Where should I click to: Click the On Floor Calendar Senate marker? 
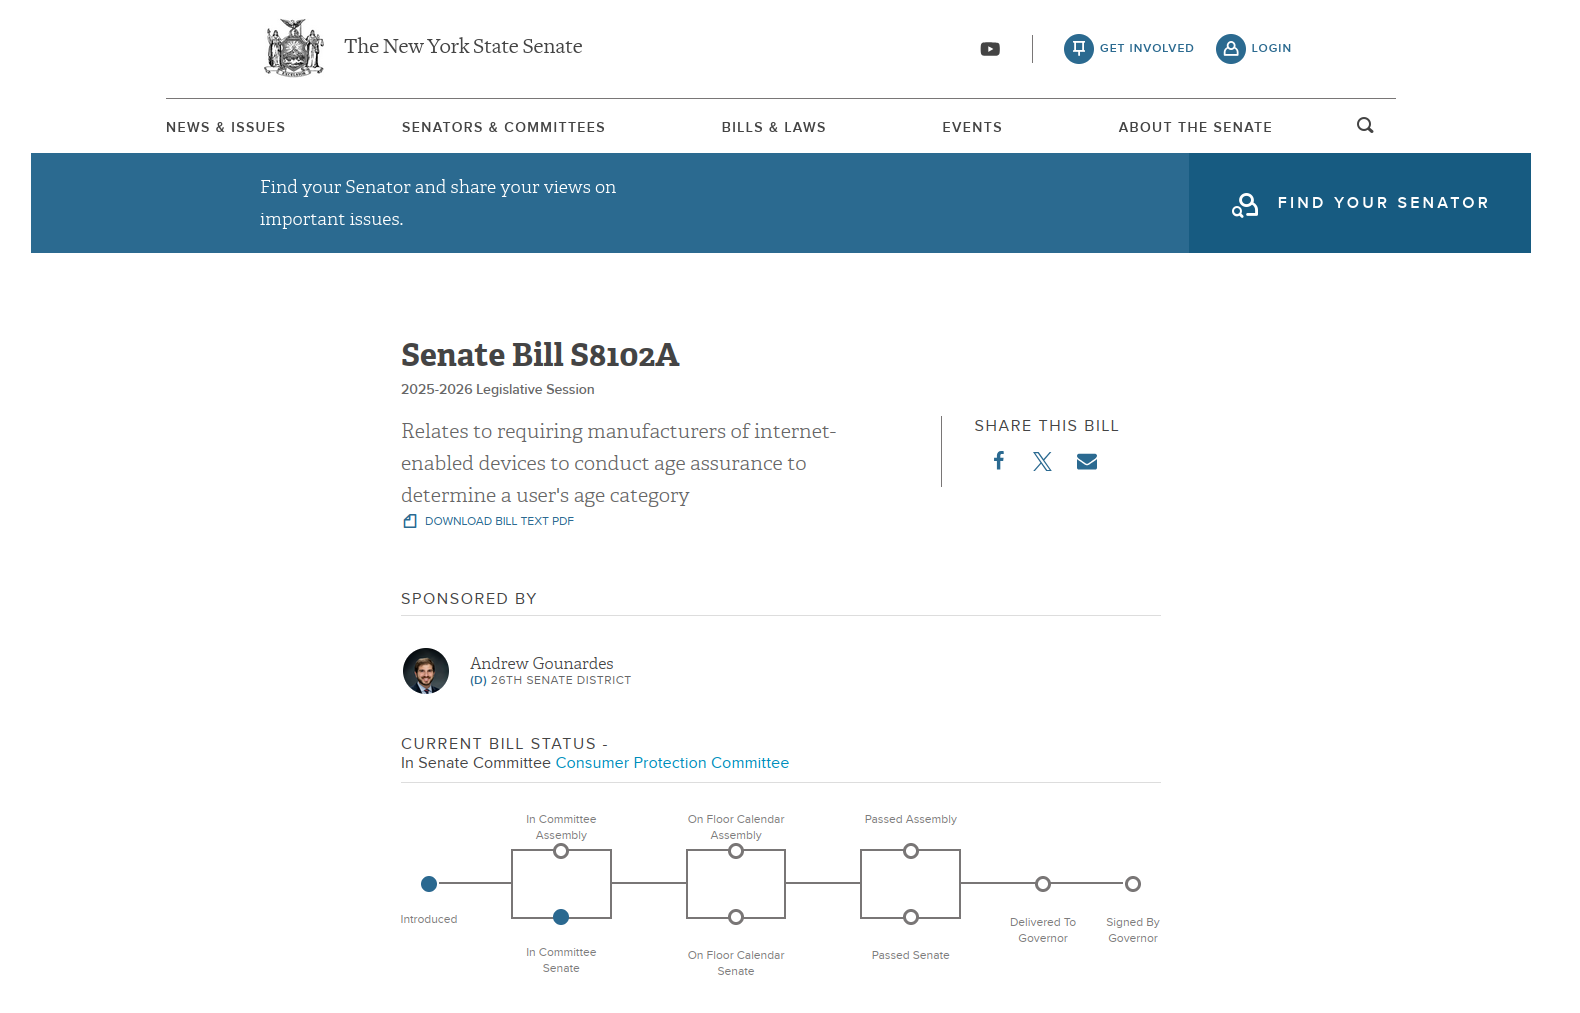[x=736, y=917]
